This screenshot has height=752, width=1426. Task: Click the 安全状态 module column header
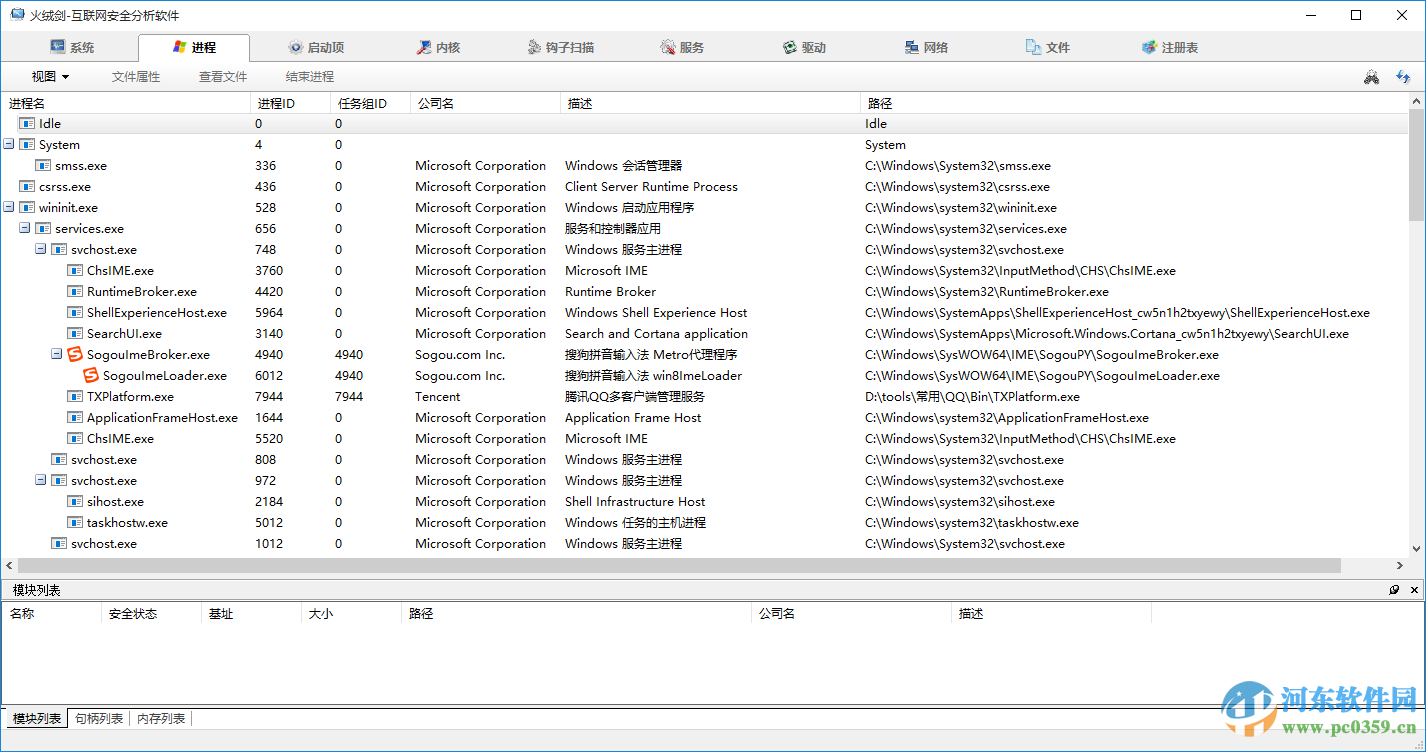tap(151, 614)
